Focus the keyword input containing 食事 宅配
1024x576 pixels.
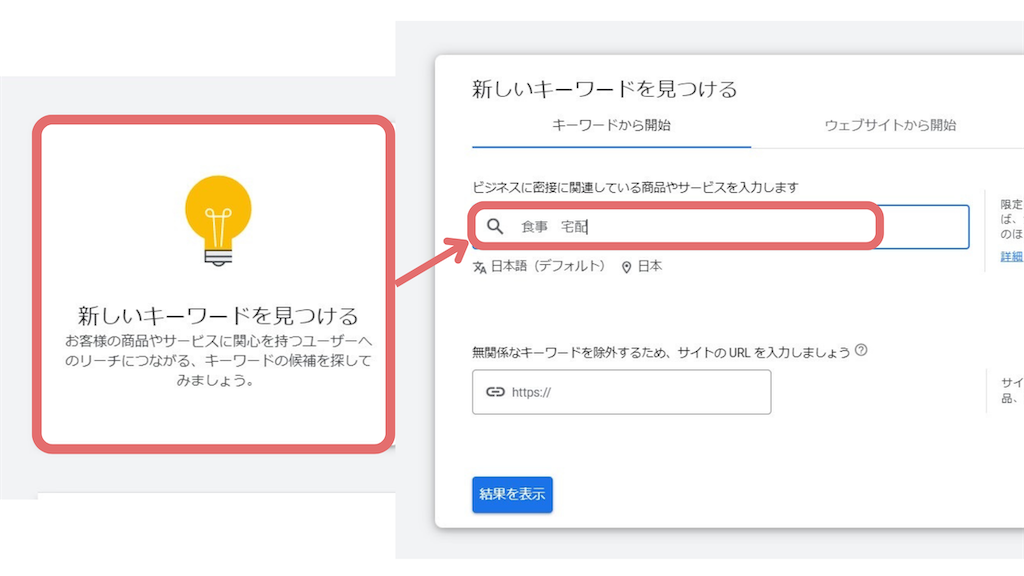coord(721,227)
